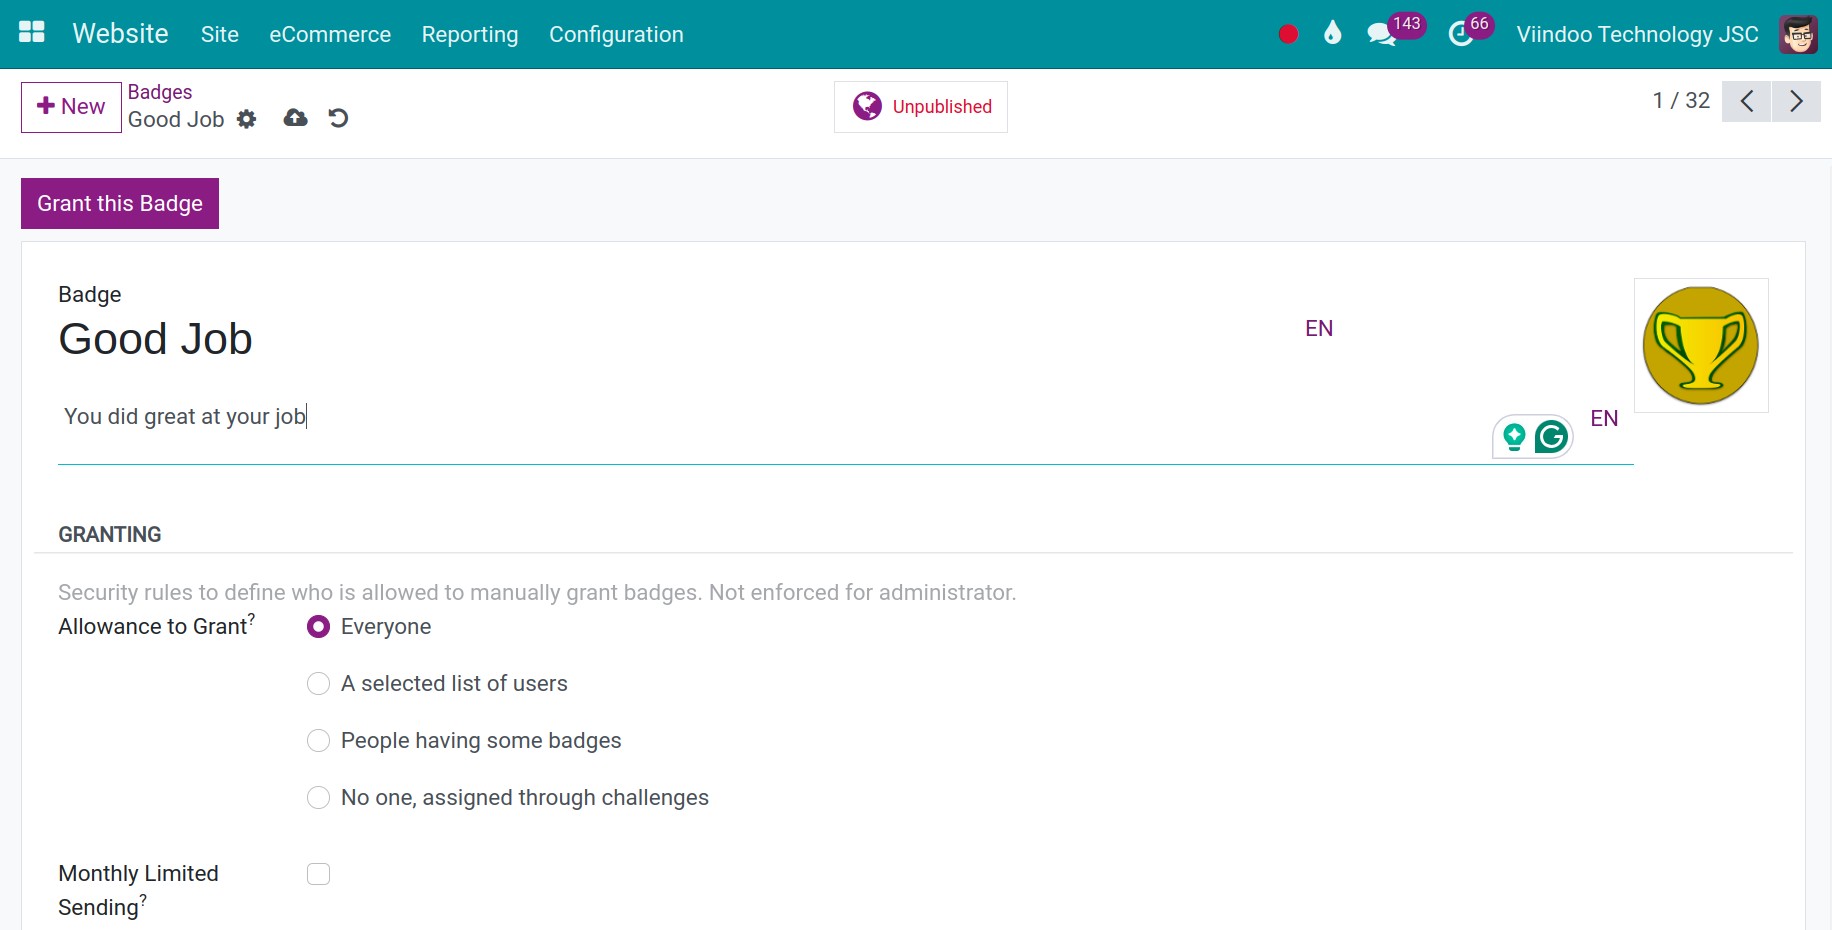
Task: Open the apps grid home menu
Action: 32,33
